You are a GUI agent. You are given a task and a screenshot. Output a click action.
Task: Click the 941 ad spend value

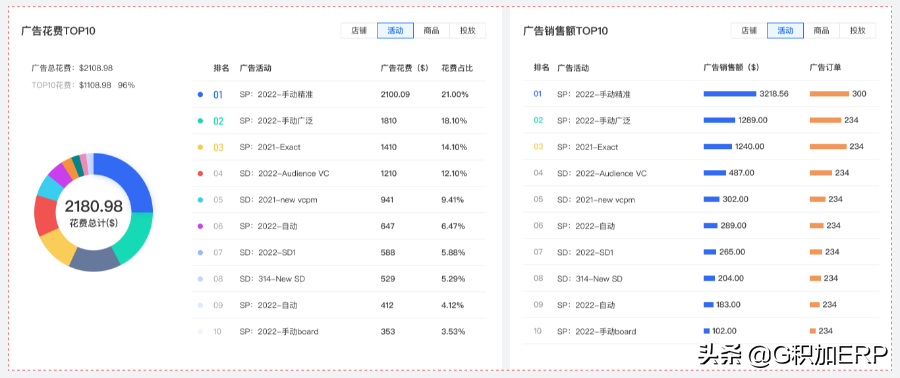(387, 200)
